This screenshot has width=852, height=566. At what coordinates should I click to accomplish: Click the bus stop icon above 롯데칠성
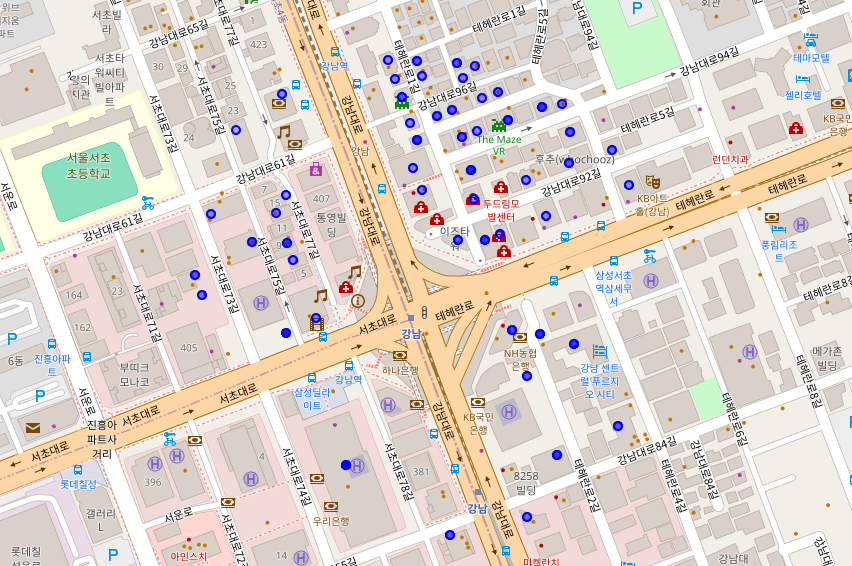tap(79, 468)
